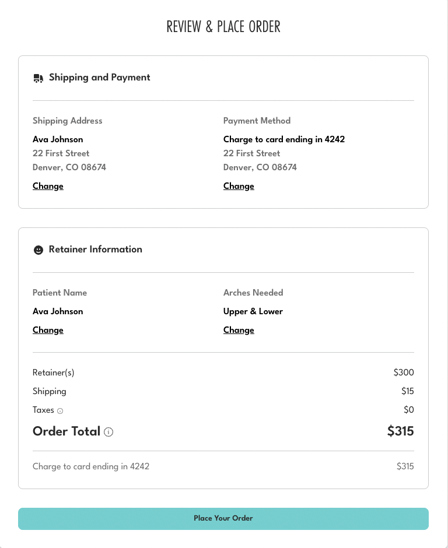Select the Order Total amount $315
This screenshot has width=448, height=548.
[400, 431]
